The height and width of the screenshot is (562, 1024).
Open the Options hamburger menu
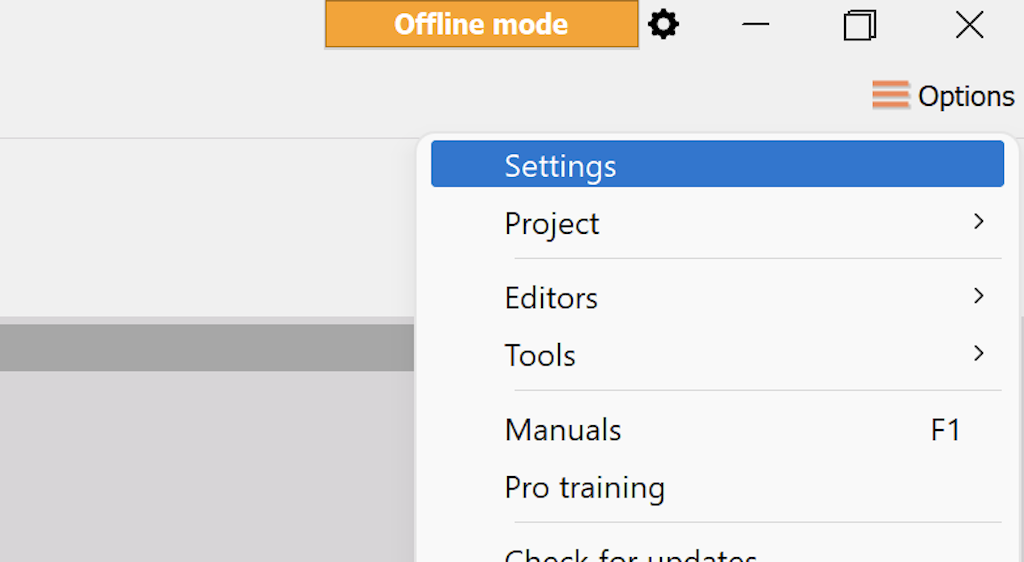click(x=943, y=96)
